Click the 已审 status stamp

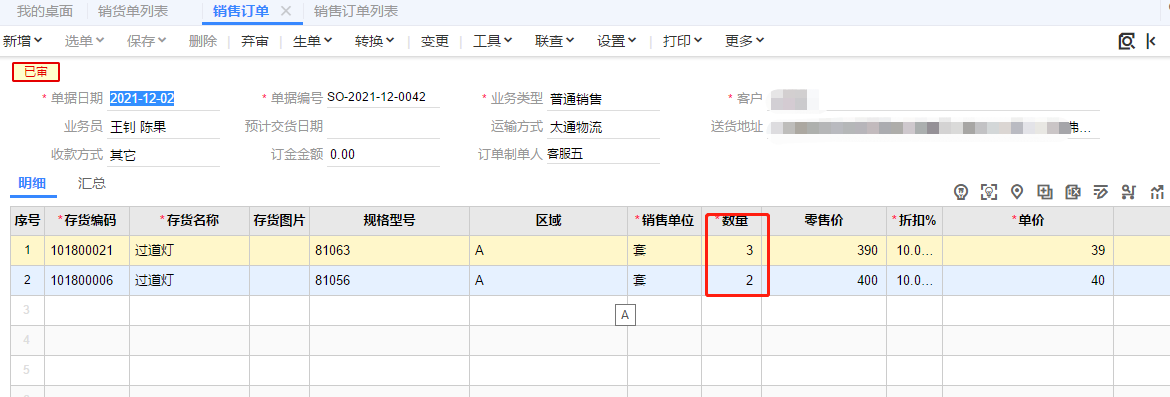coord(36,72)
